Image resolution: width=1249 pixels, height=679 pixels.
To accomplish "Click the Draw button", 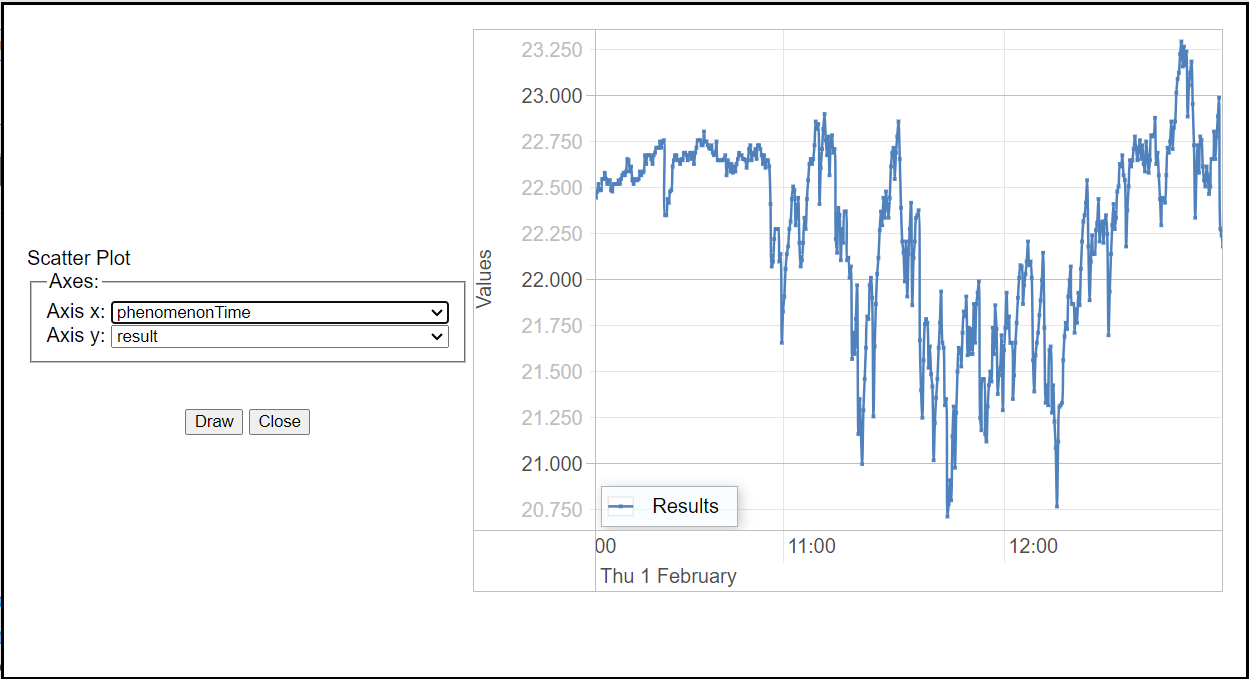I will pyautogui.click(x=214, y=421).
